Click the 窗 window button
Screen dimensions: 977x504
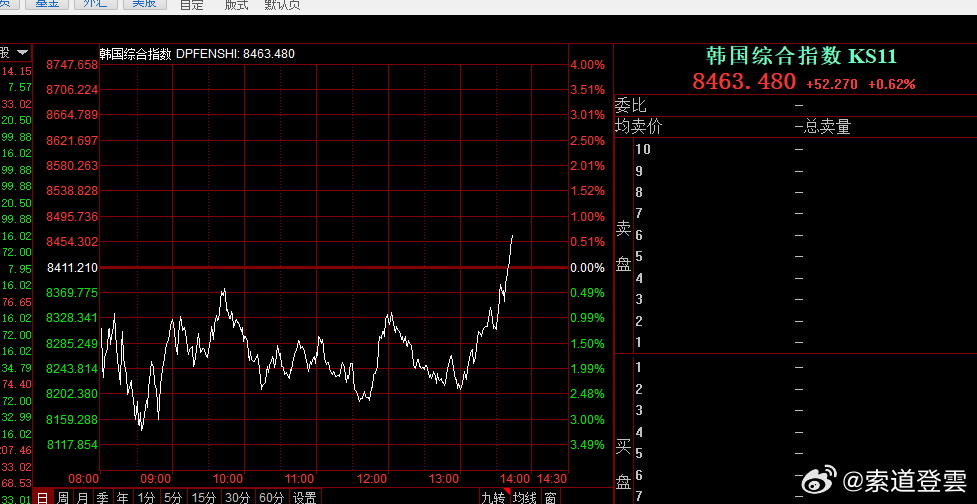550,497
